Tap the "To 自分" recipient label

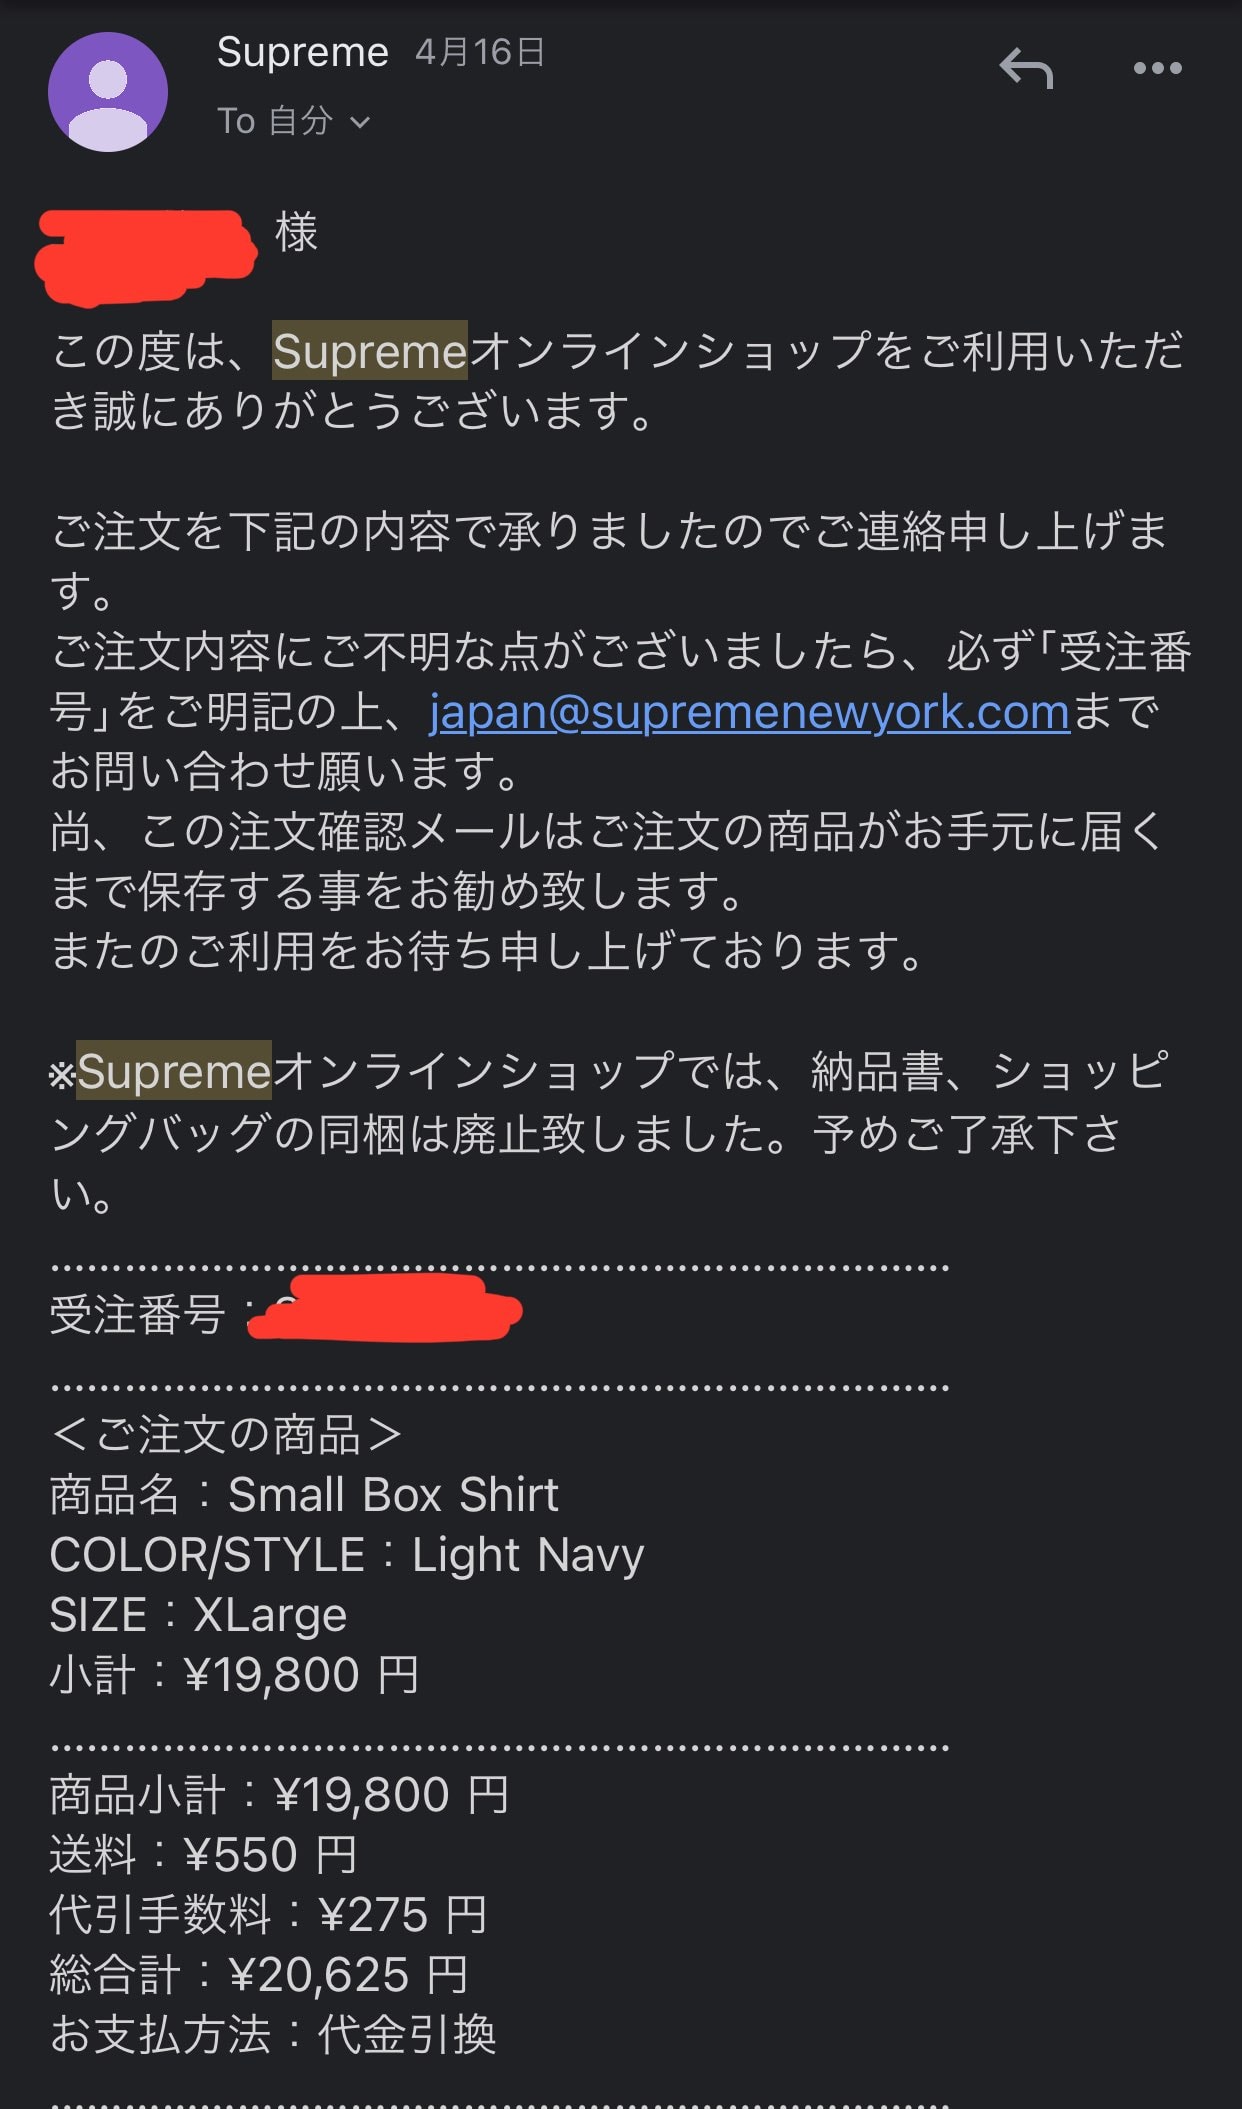[x=275, y=122]
